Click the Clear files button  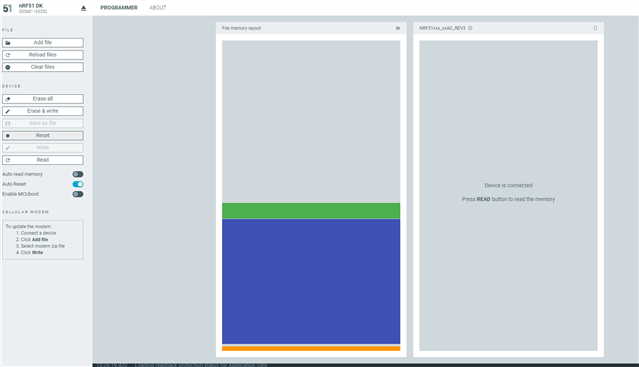click(43, 67)
